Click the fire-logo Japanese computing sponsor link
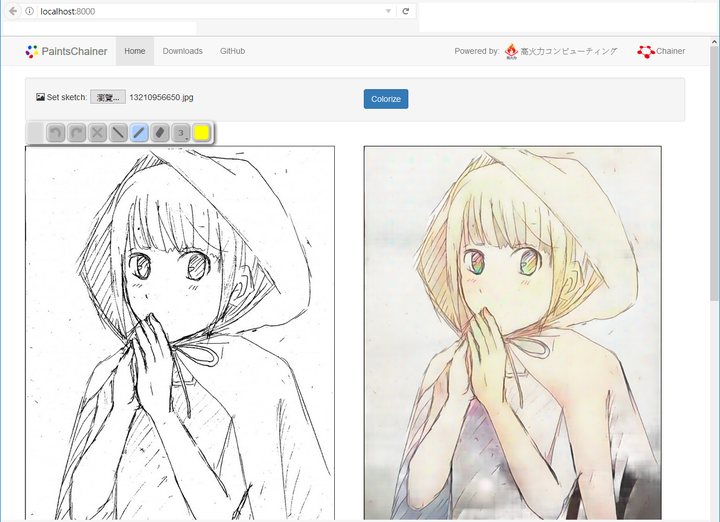This screenshot has height=522, width=720. [x=561, y=51]
